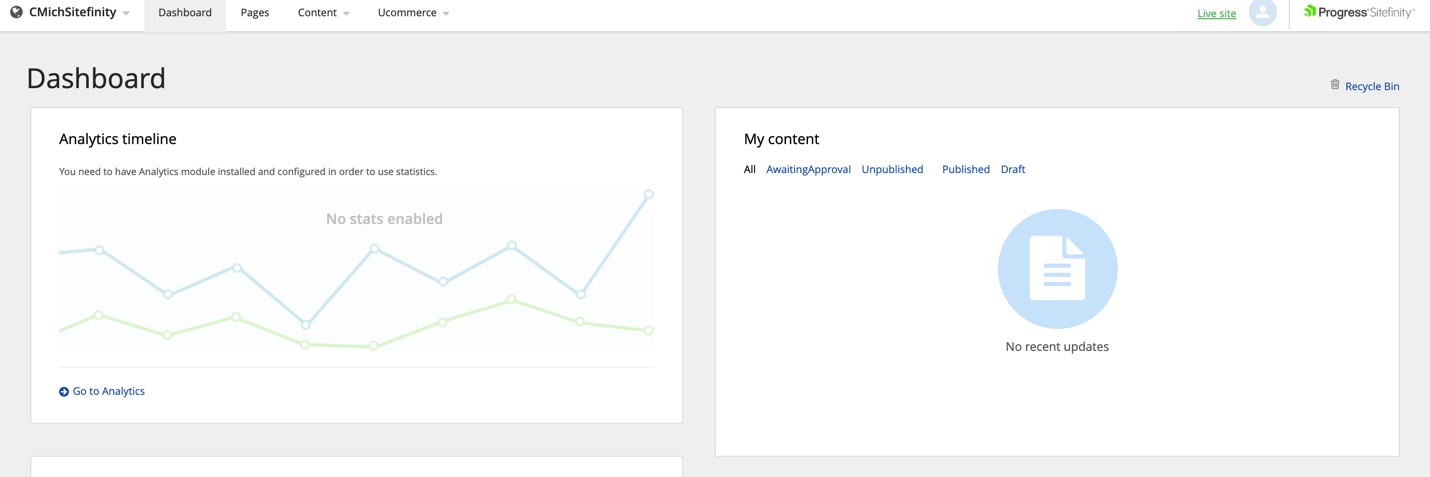This screenshot has width=1430, height=477.
Task: Follow the Go to Analytics link
Action: click(x=108, y=392)
